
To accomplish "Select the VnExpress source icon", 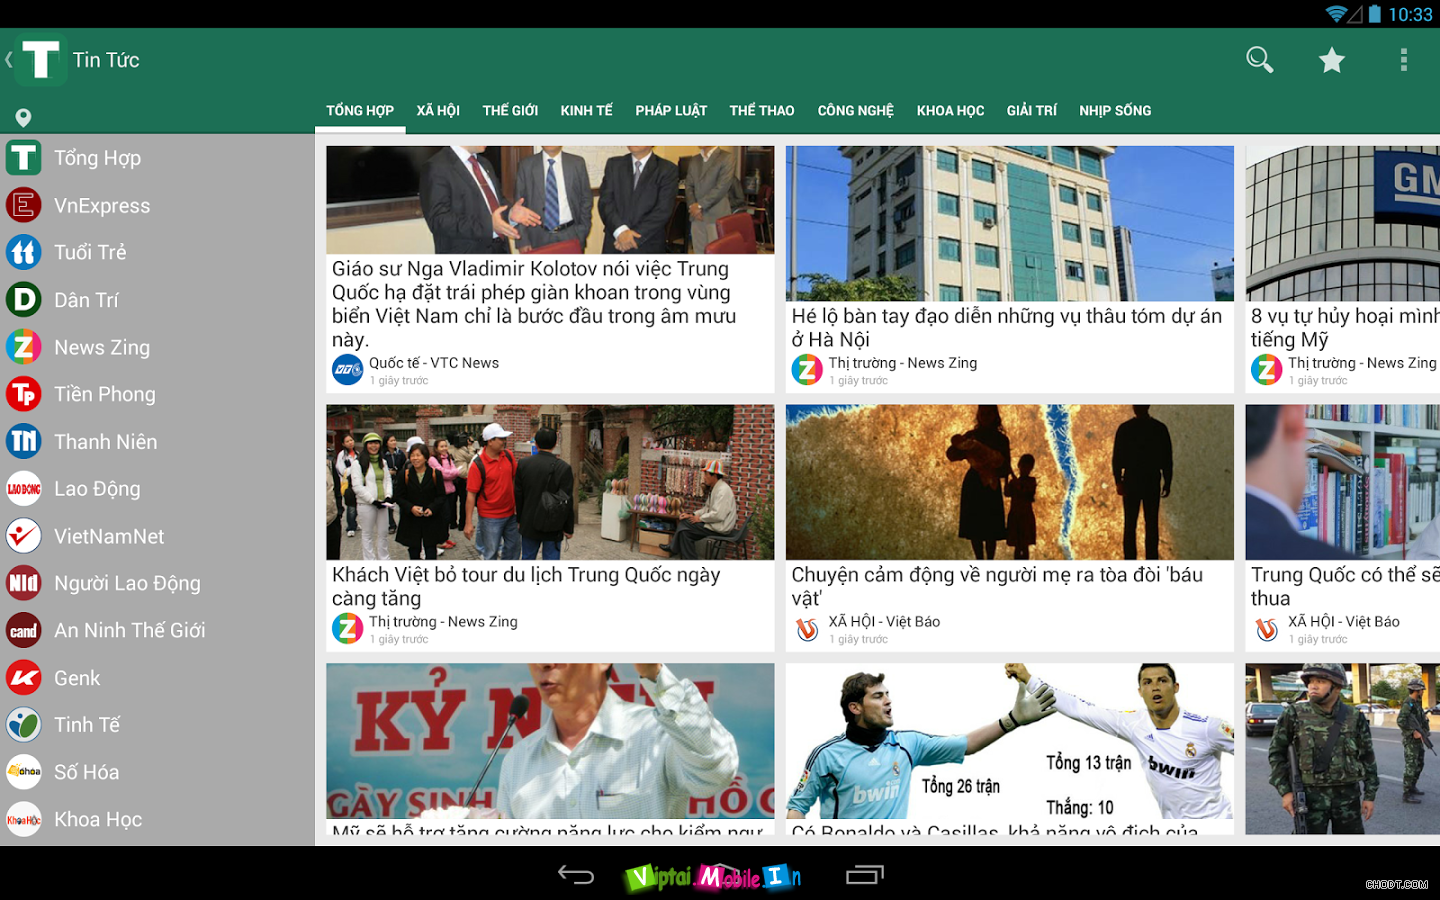I will click(24, 205).
